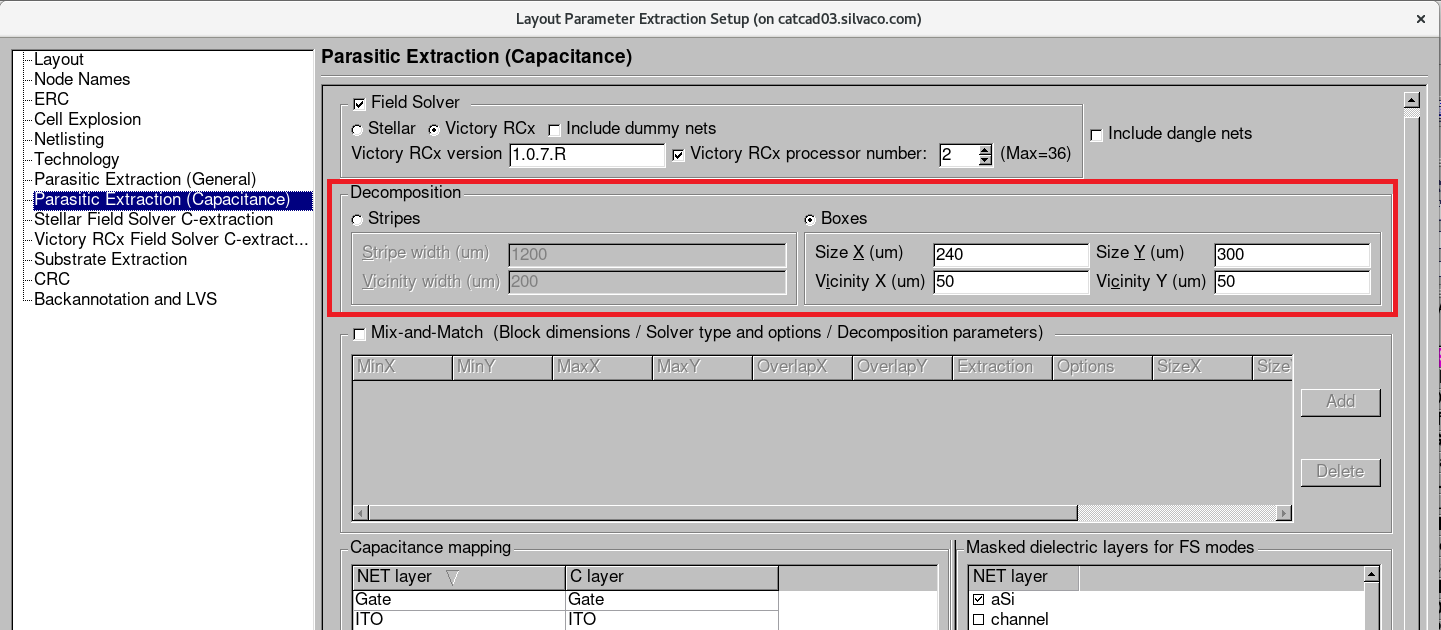Toggle the Field Solver checkbox

tap(359, 103)
